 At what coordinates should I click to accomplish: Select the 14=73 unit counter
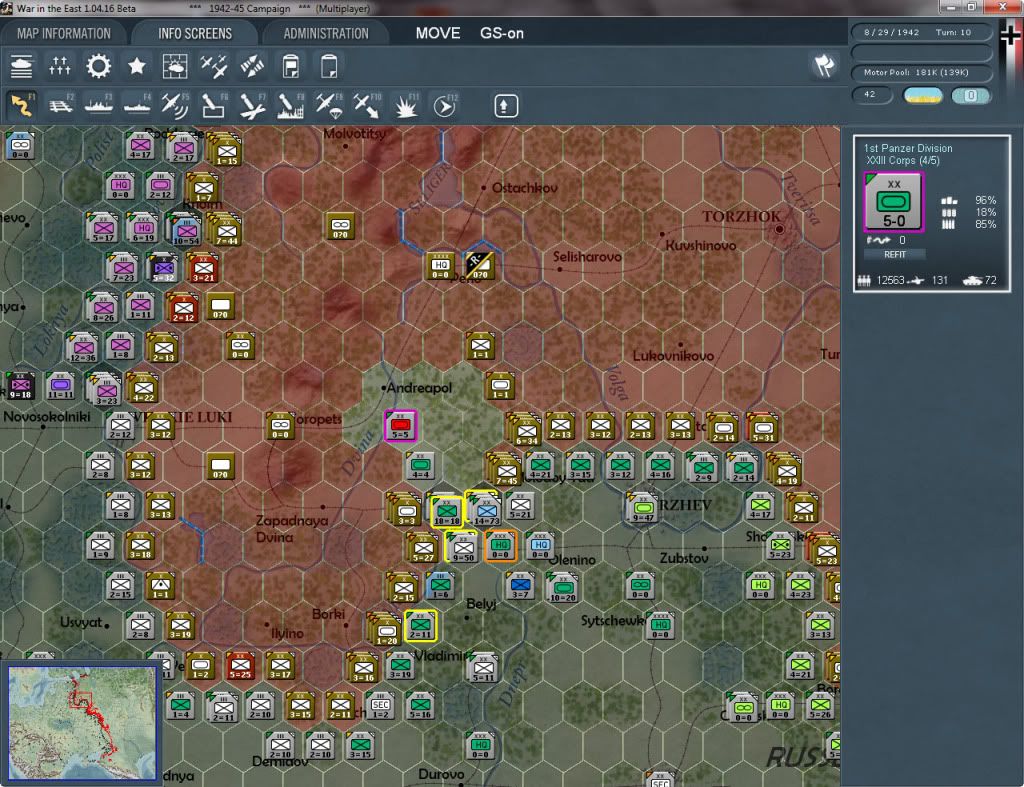[x=486, y=510]
